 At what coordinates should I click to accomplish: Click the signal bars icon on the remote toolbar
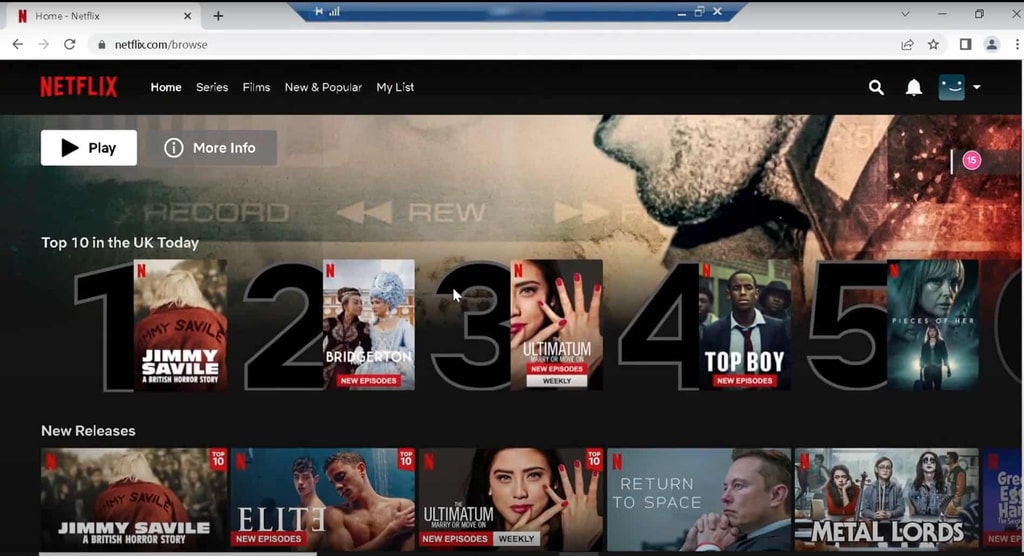(334, 11)
